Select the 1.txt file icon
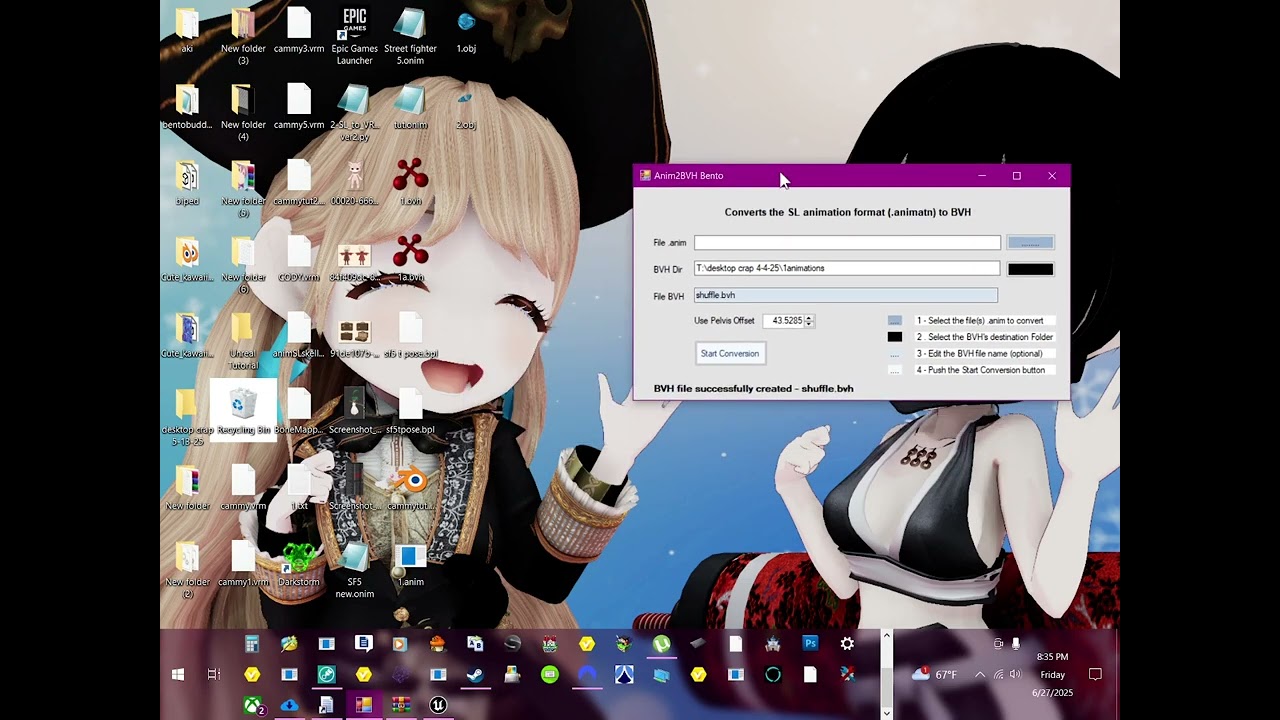Image resolution: width=1280 pixels, height=720 pixels. 299,488
